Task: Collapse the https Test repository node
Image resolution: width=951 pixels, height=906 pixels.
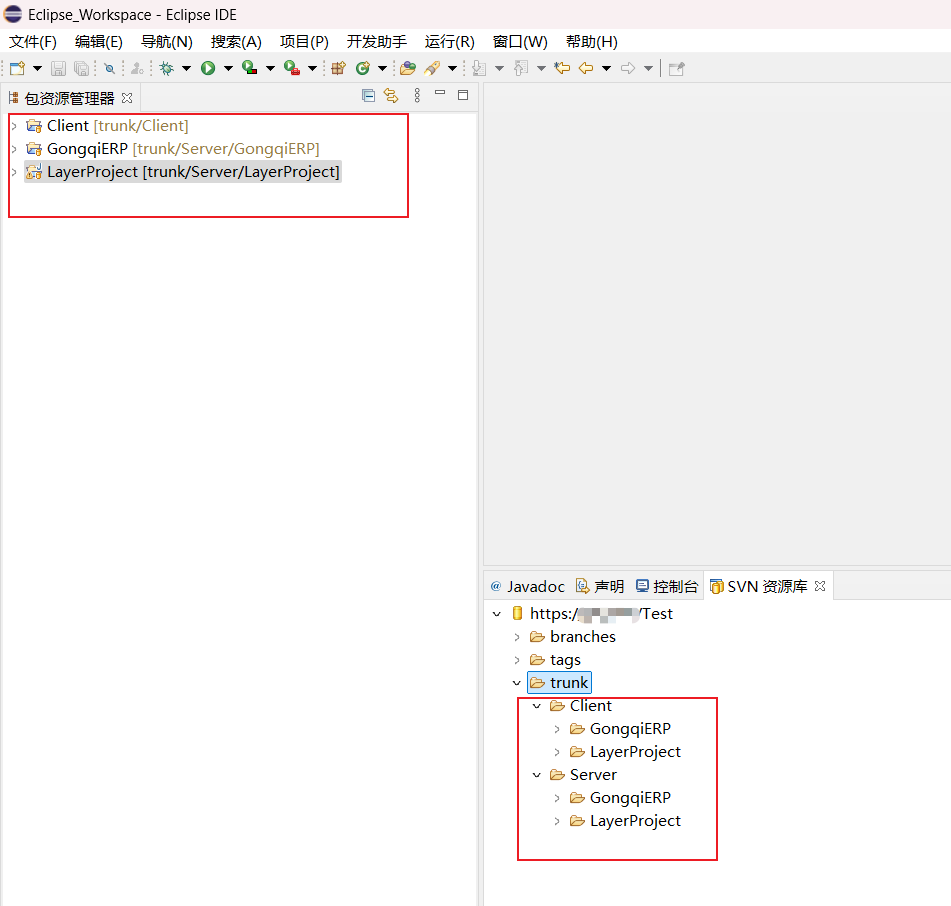Action: pos(497,614)
